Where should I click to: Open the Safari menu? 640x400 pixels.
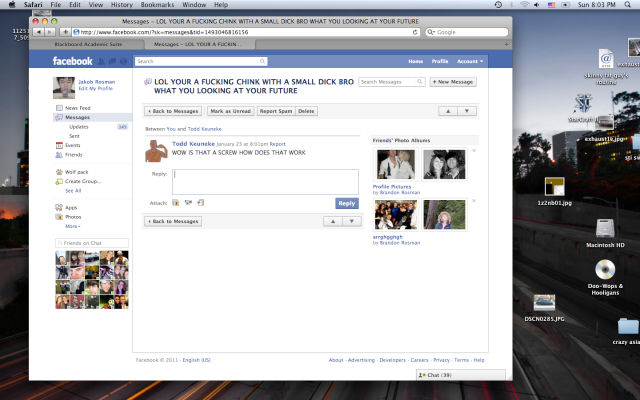click(33, 4)
